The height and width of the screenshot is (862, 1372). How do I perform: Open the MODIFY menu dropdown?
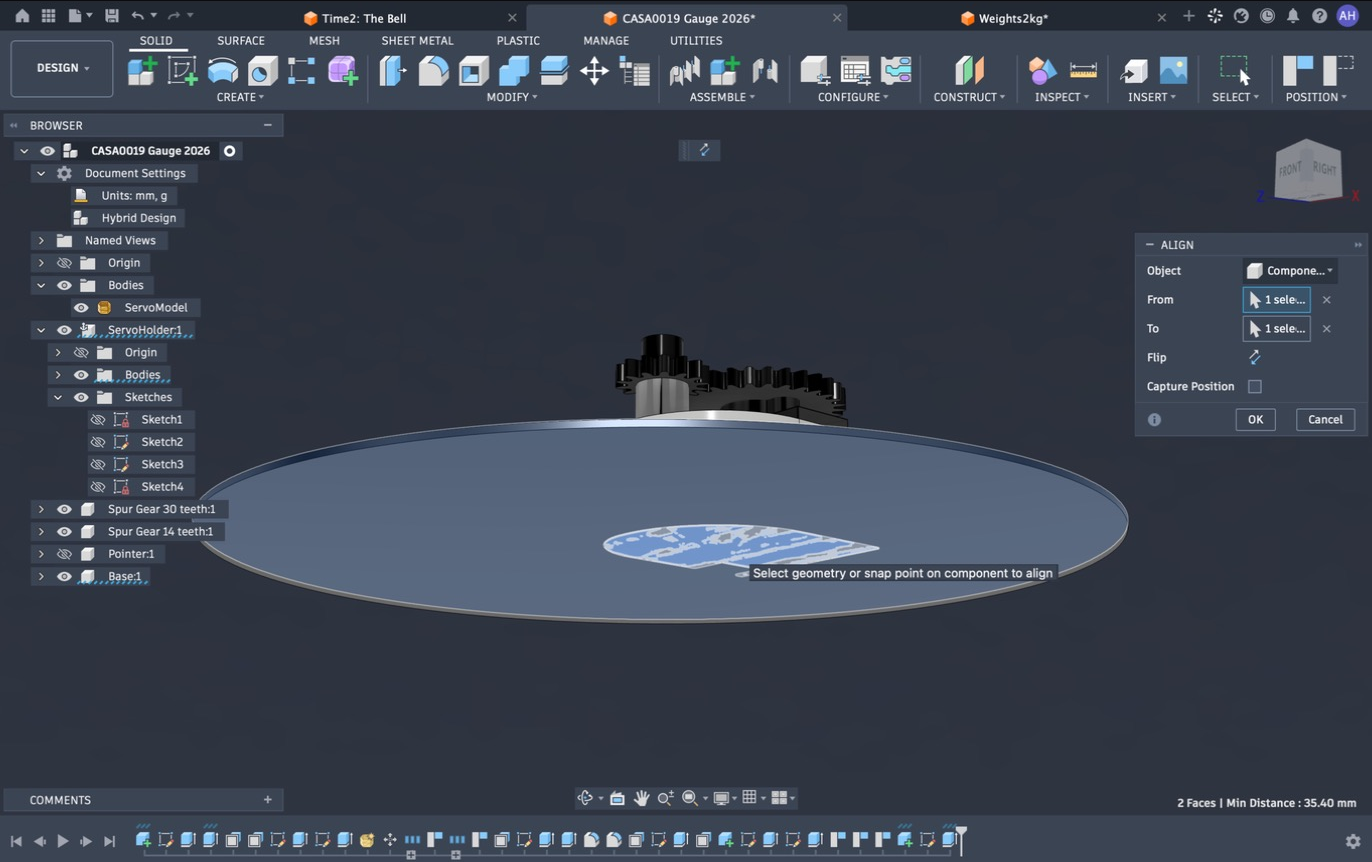tap(512, 97)
